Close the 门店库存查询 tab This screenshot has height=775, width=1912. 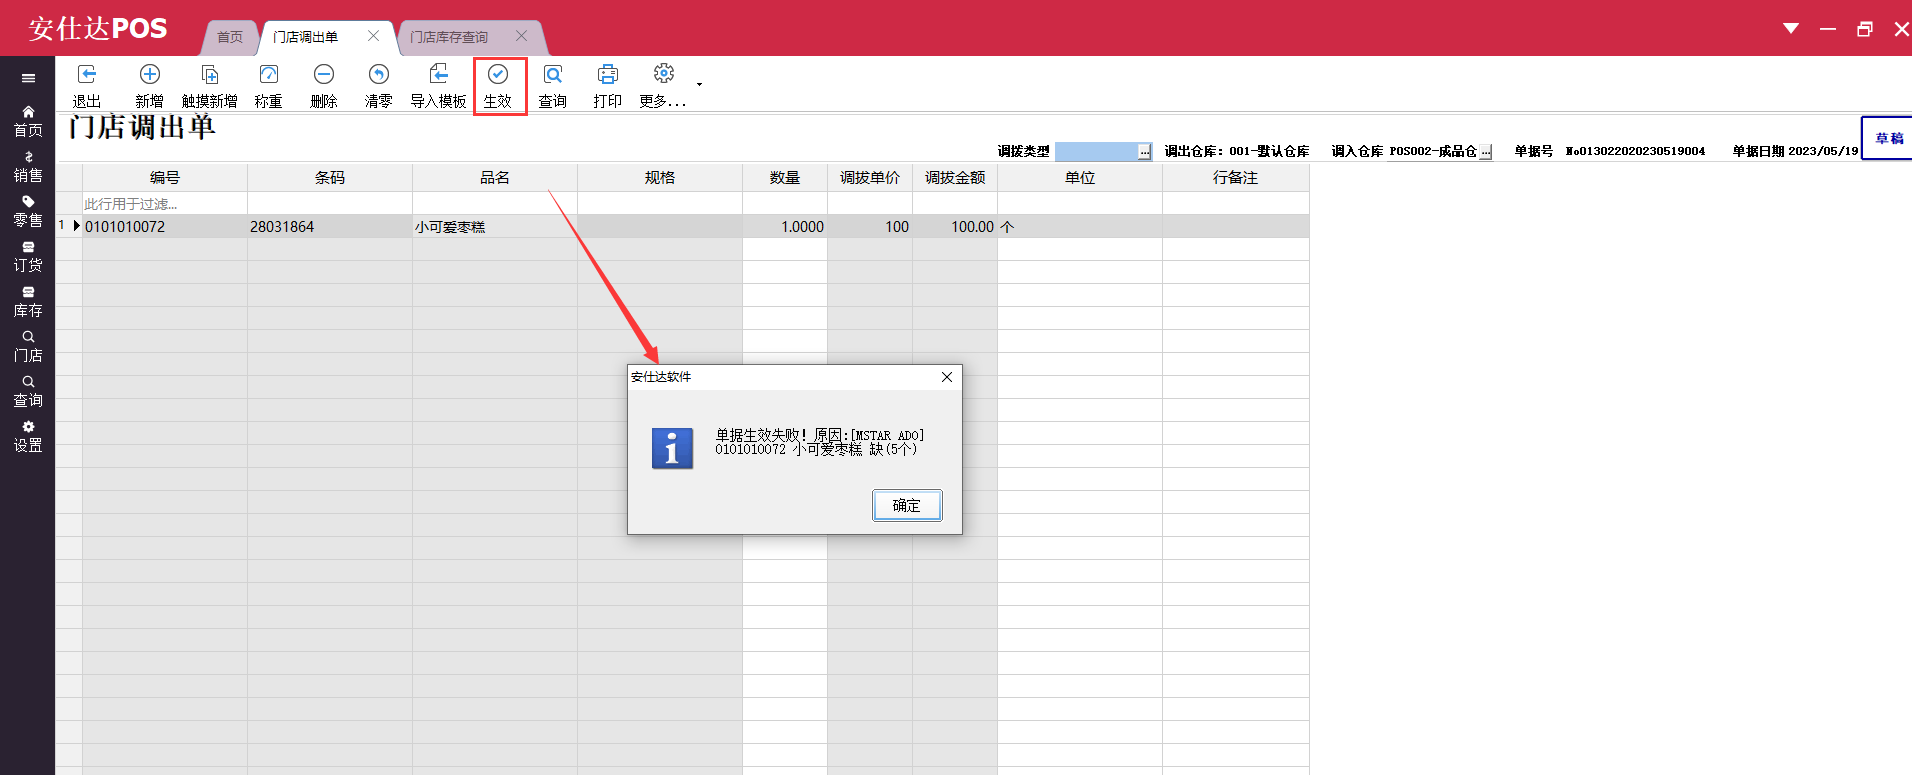tap(521, 36)
